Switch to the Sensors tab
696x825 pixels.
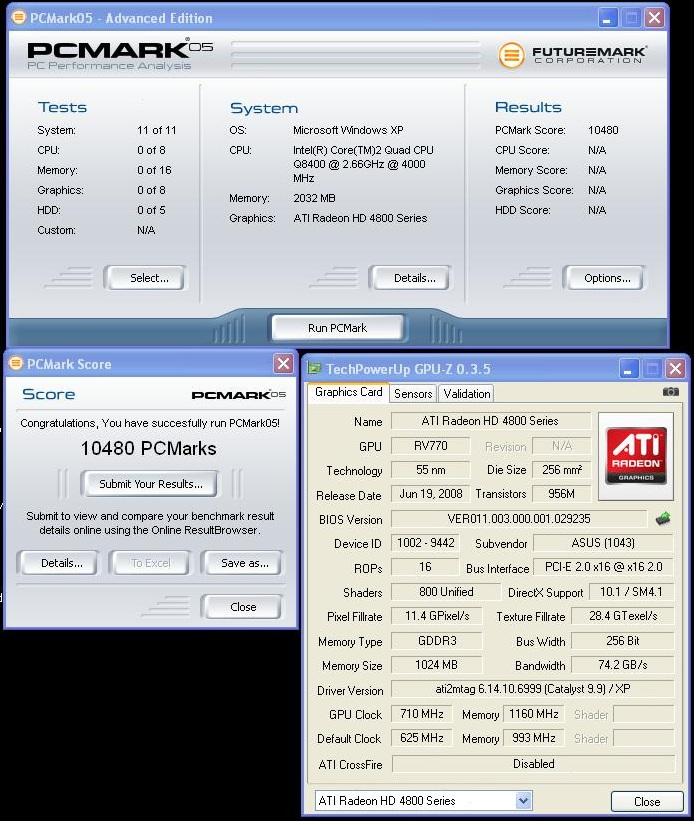pyautogui.click(x=413, y=395)
